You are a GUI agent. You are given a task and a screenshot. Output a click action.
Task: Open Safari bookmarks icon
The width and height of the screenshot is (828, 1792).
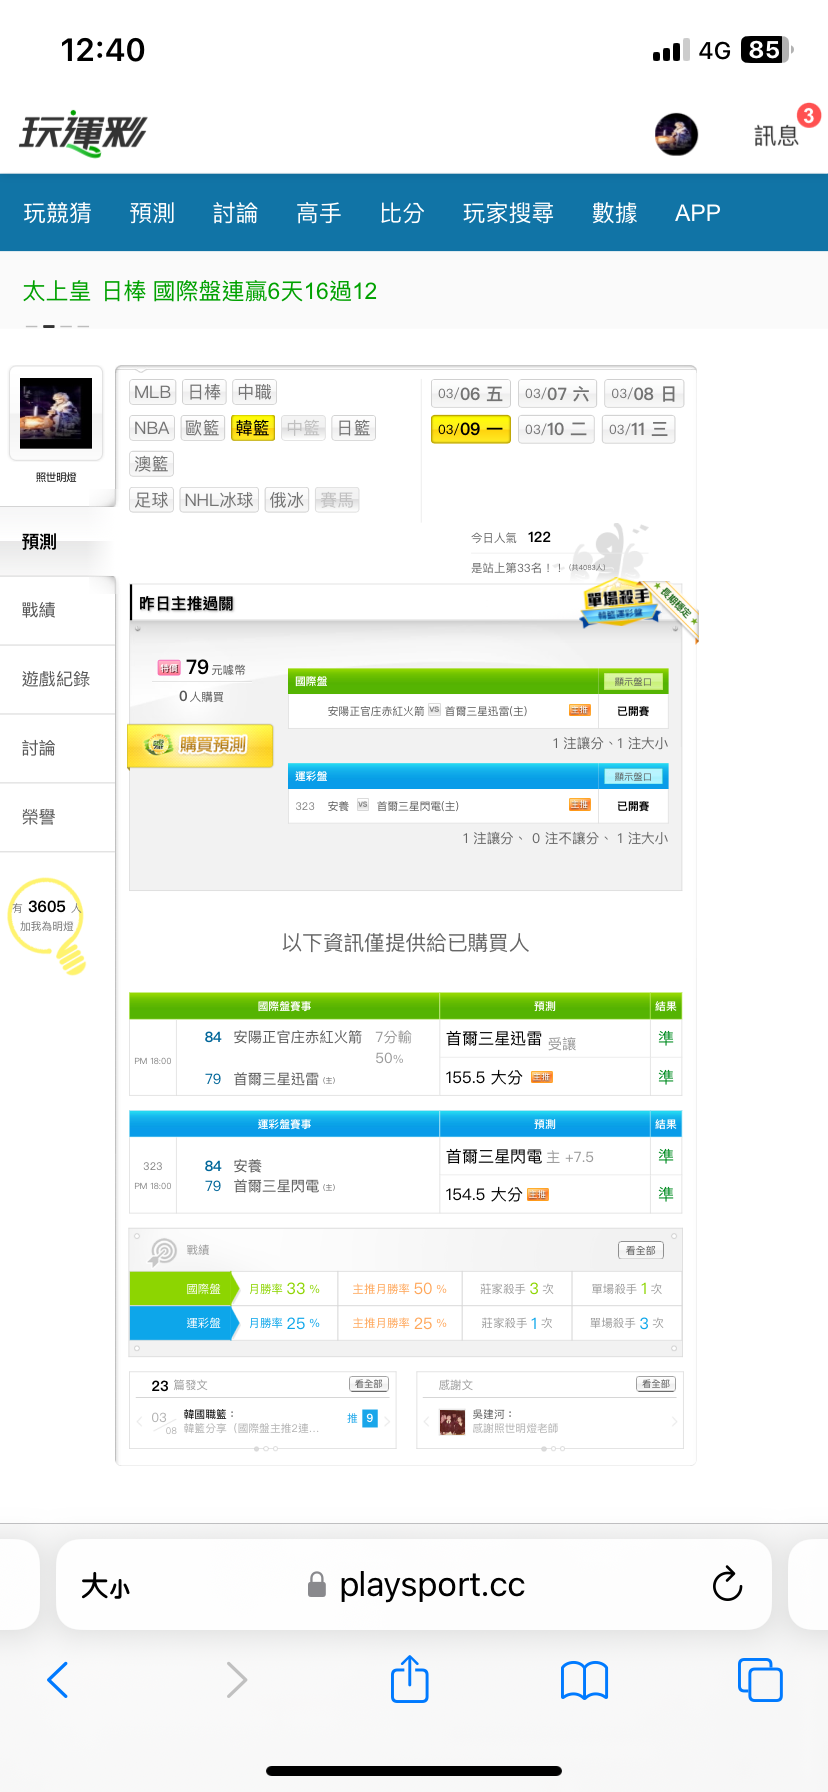585,1680
